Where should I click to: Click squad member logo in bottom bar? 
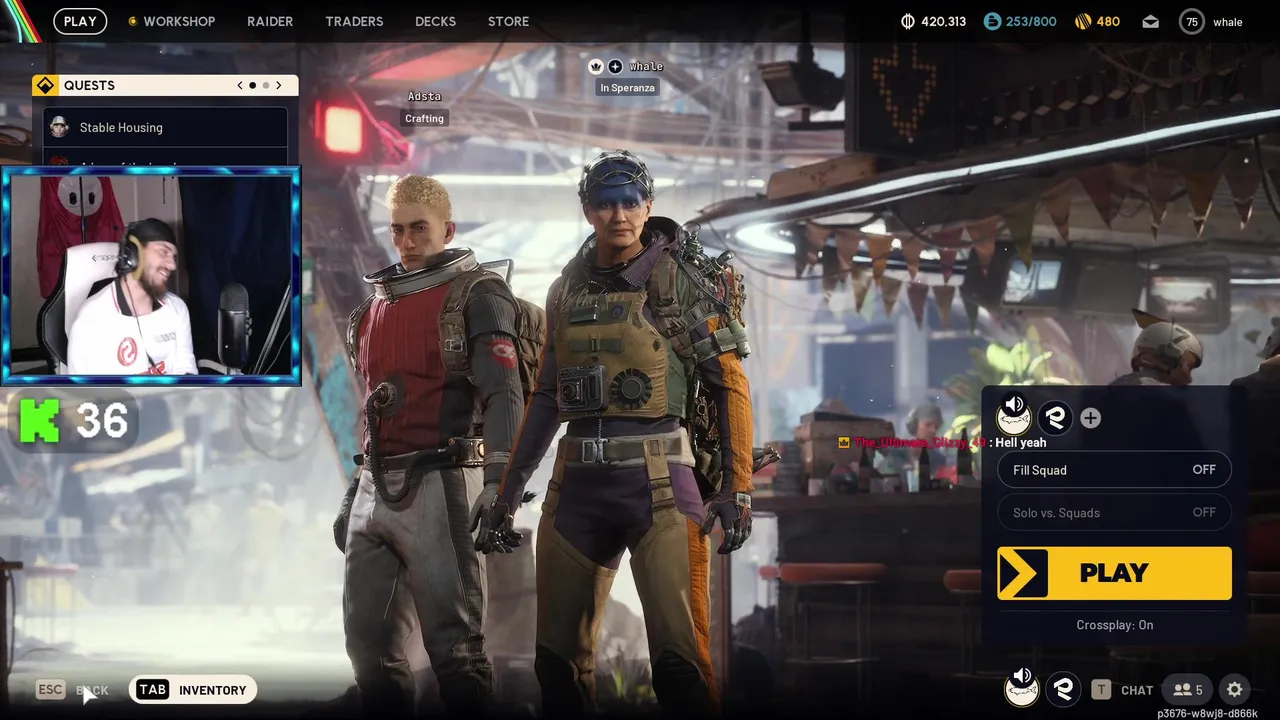pyautogui.click(x=1063, y=689)
